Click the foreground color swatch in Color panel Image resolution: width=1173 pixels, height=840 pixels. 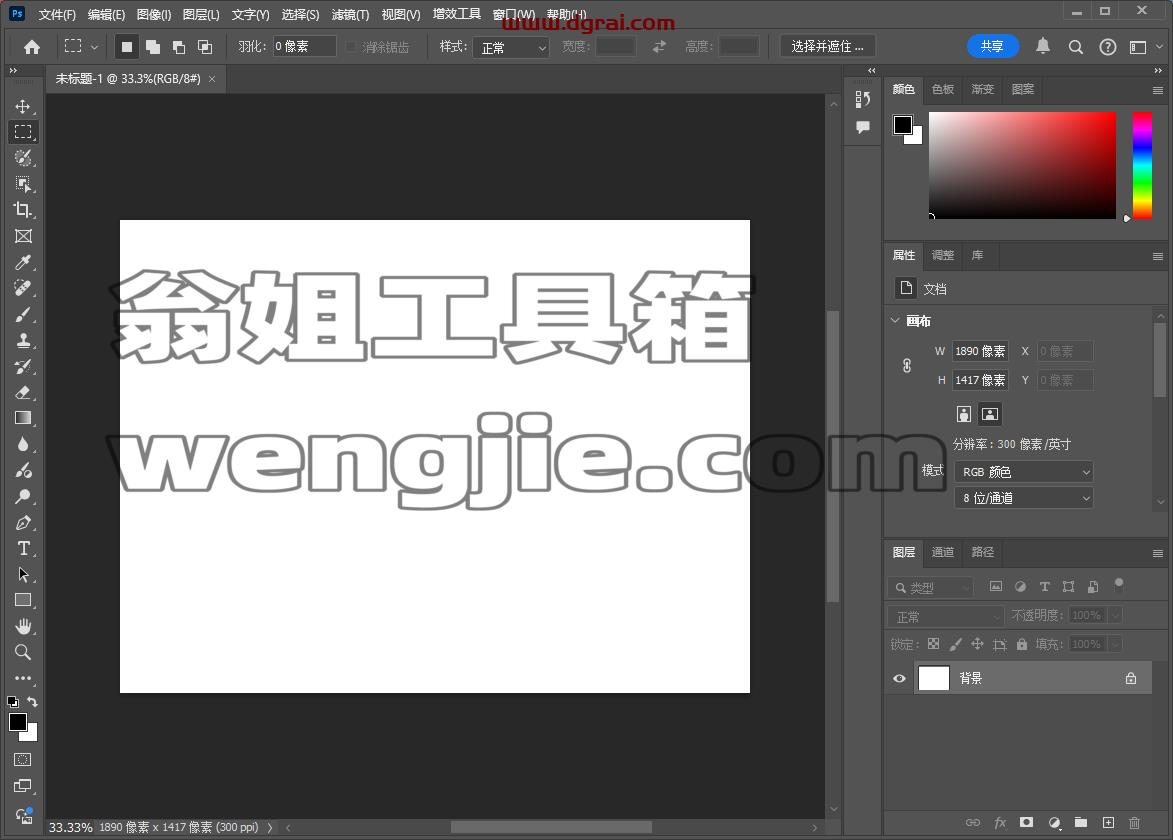click(x=903, y=124)
